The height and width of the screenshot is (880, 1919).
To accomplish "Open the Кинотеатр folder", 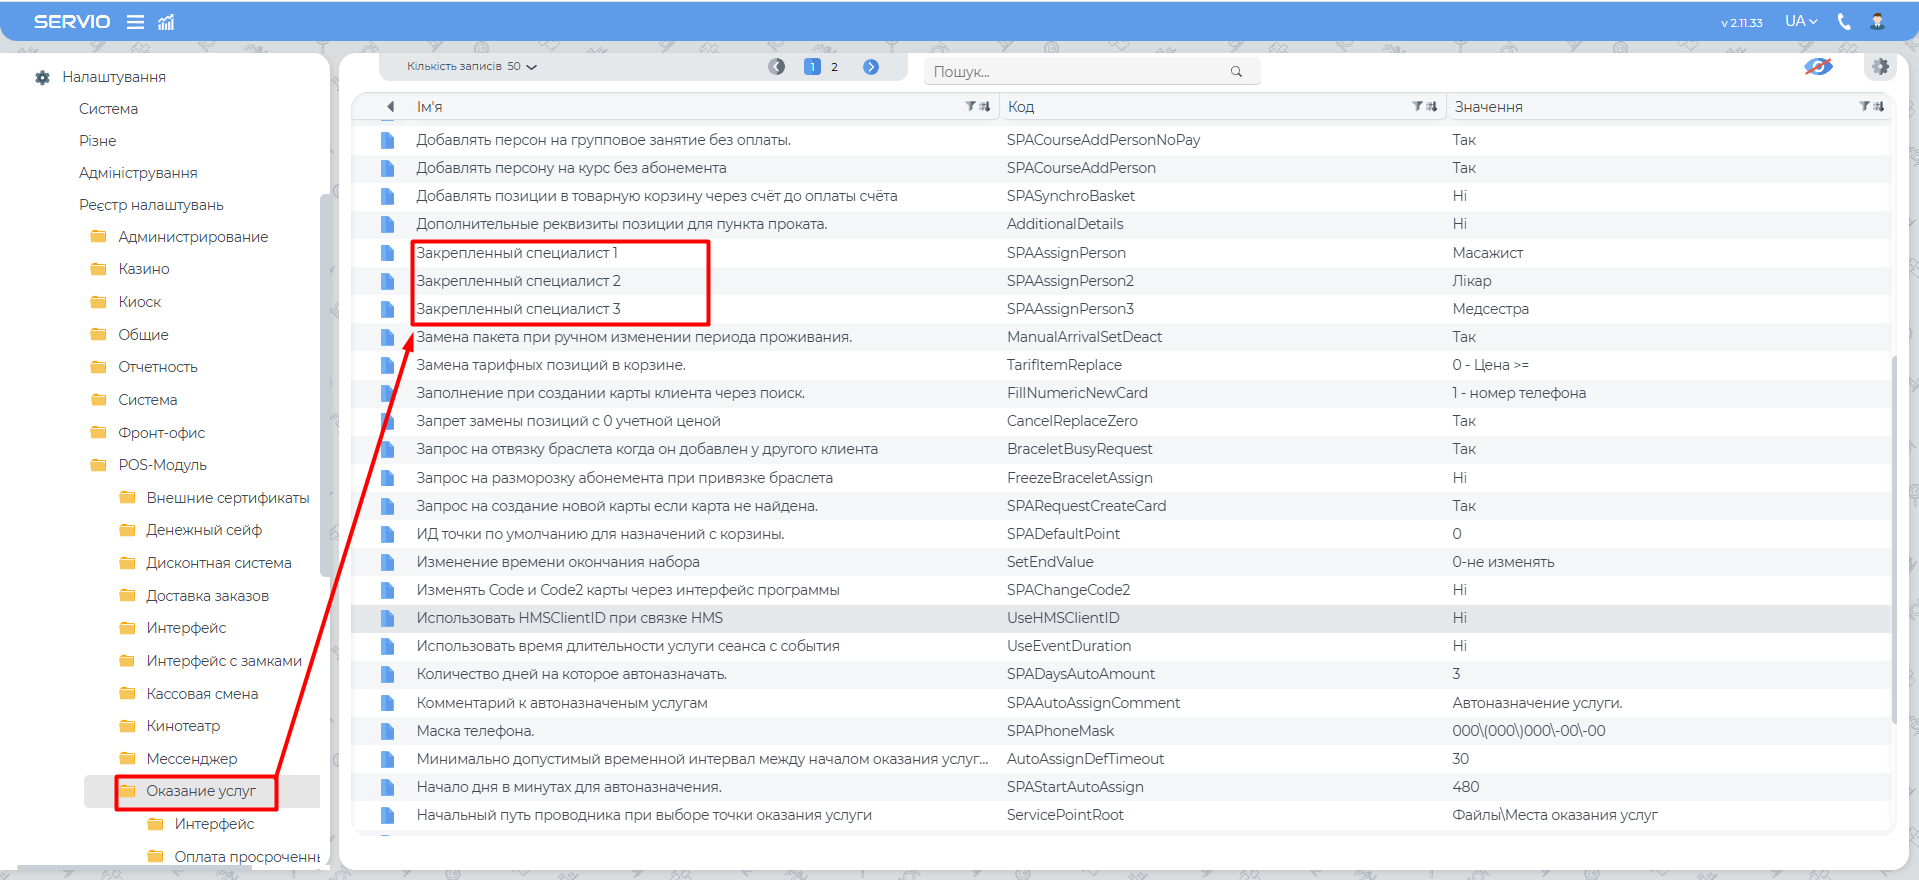I will pyautogui.click(x=183, y=726).
